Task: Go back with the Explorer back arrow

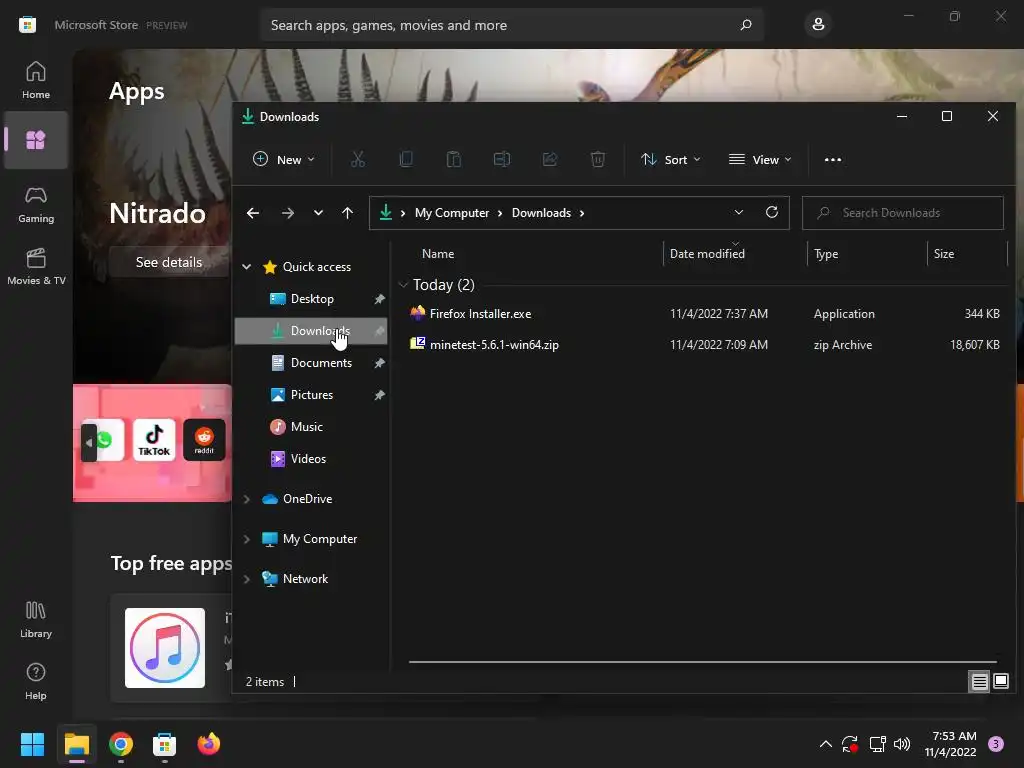Action: pos(253,213)
